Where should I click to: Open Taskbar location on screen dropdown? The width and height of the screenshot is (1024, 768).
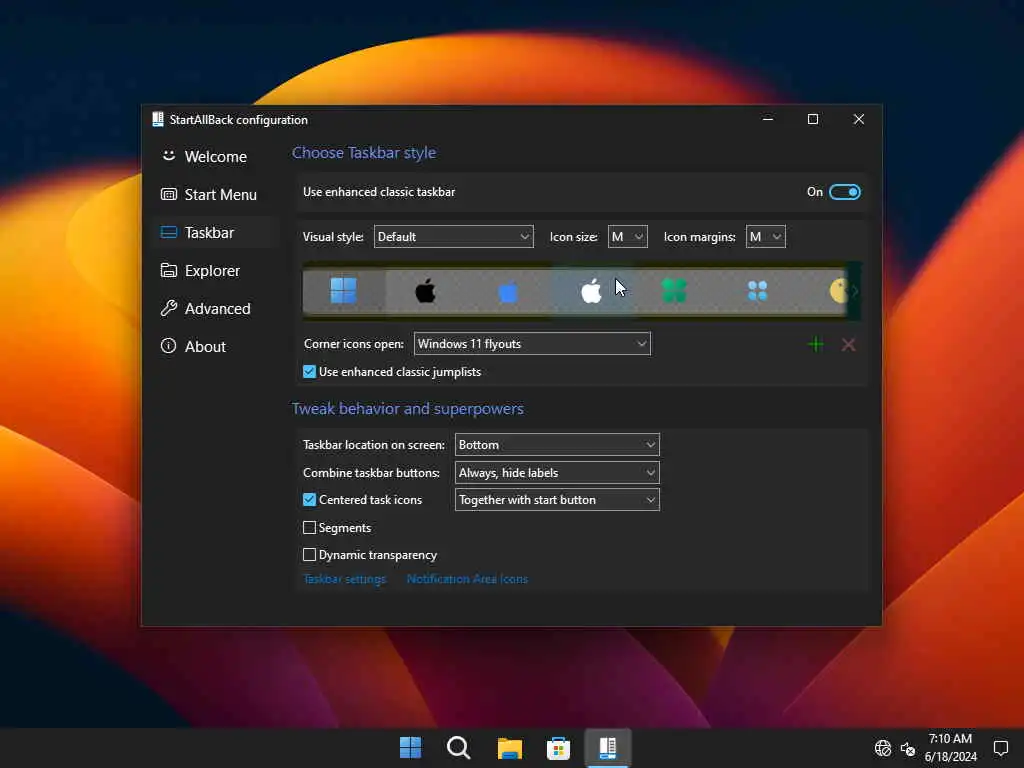[x=557, y=445]
